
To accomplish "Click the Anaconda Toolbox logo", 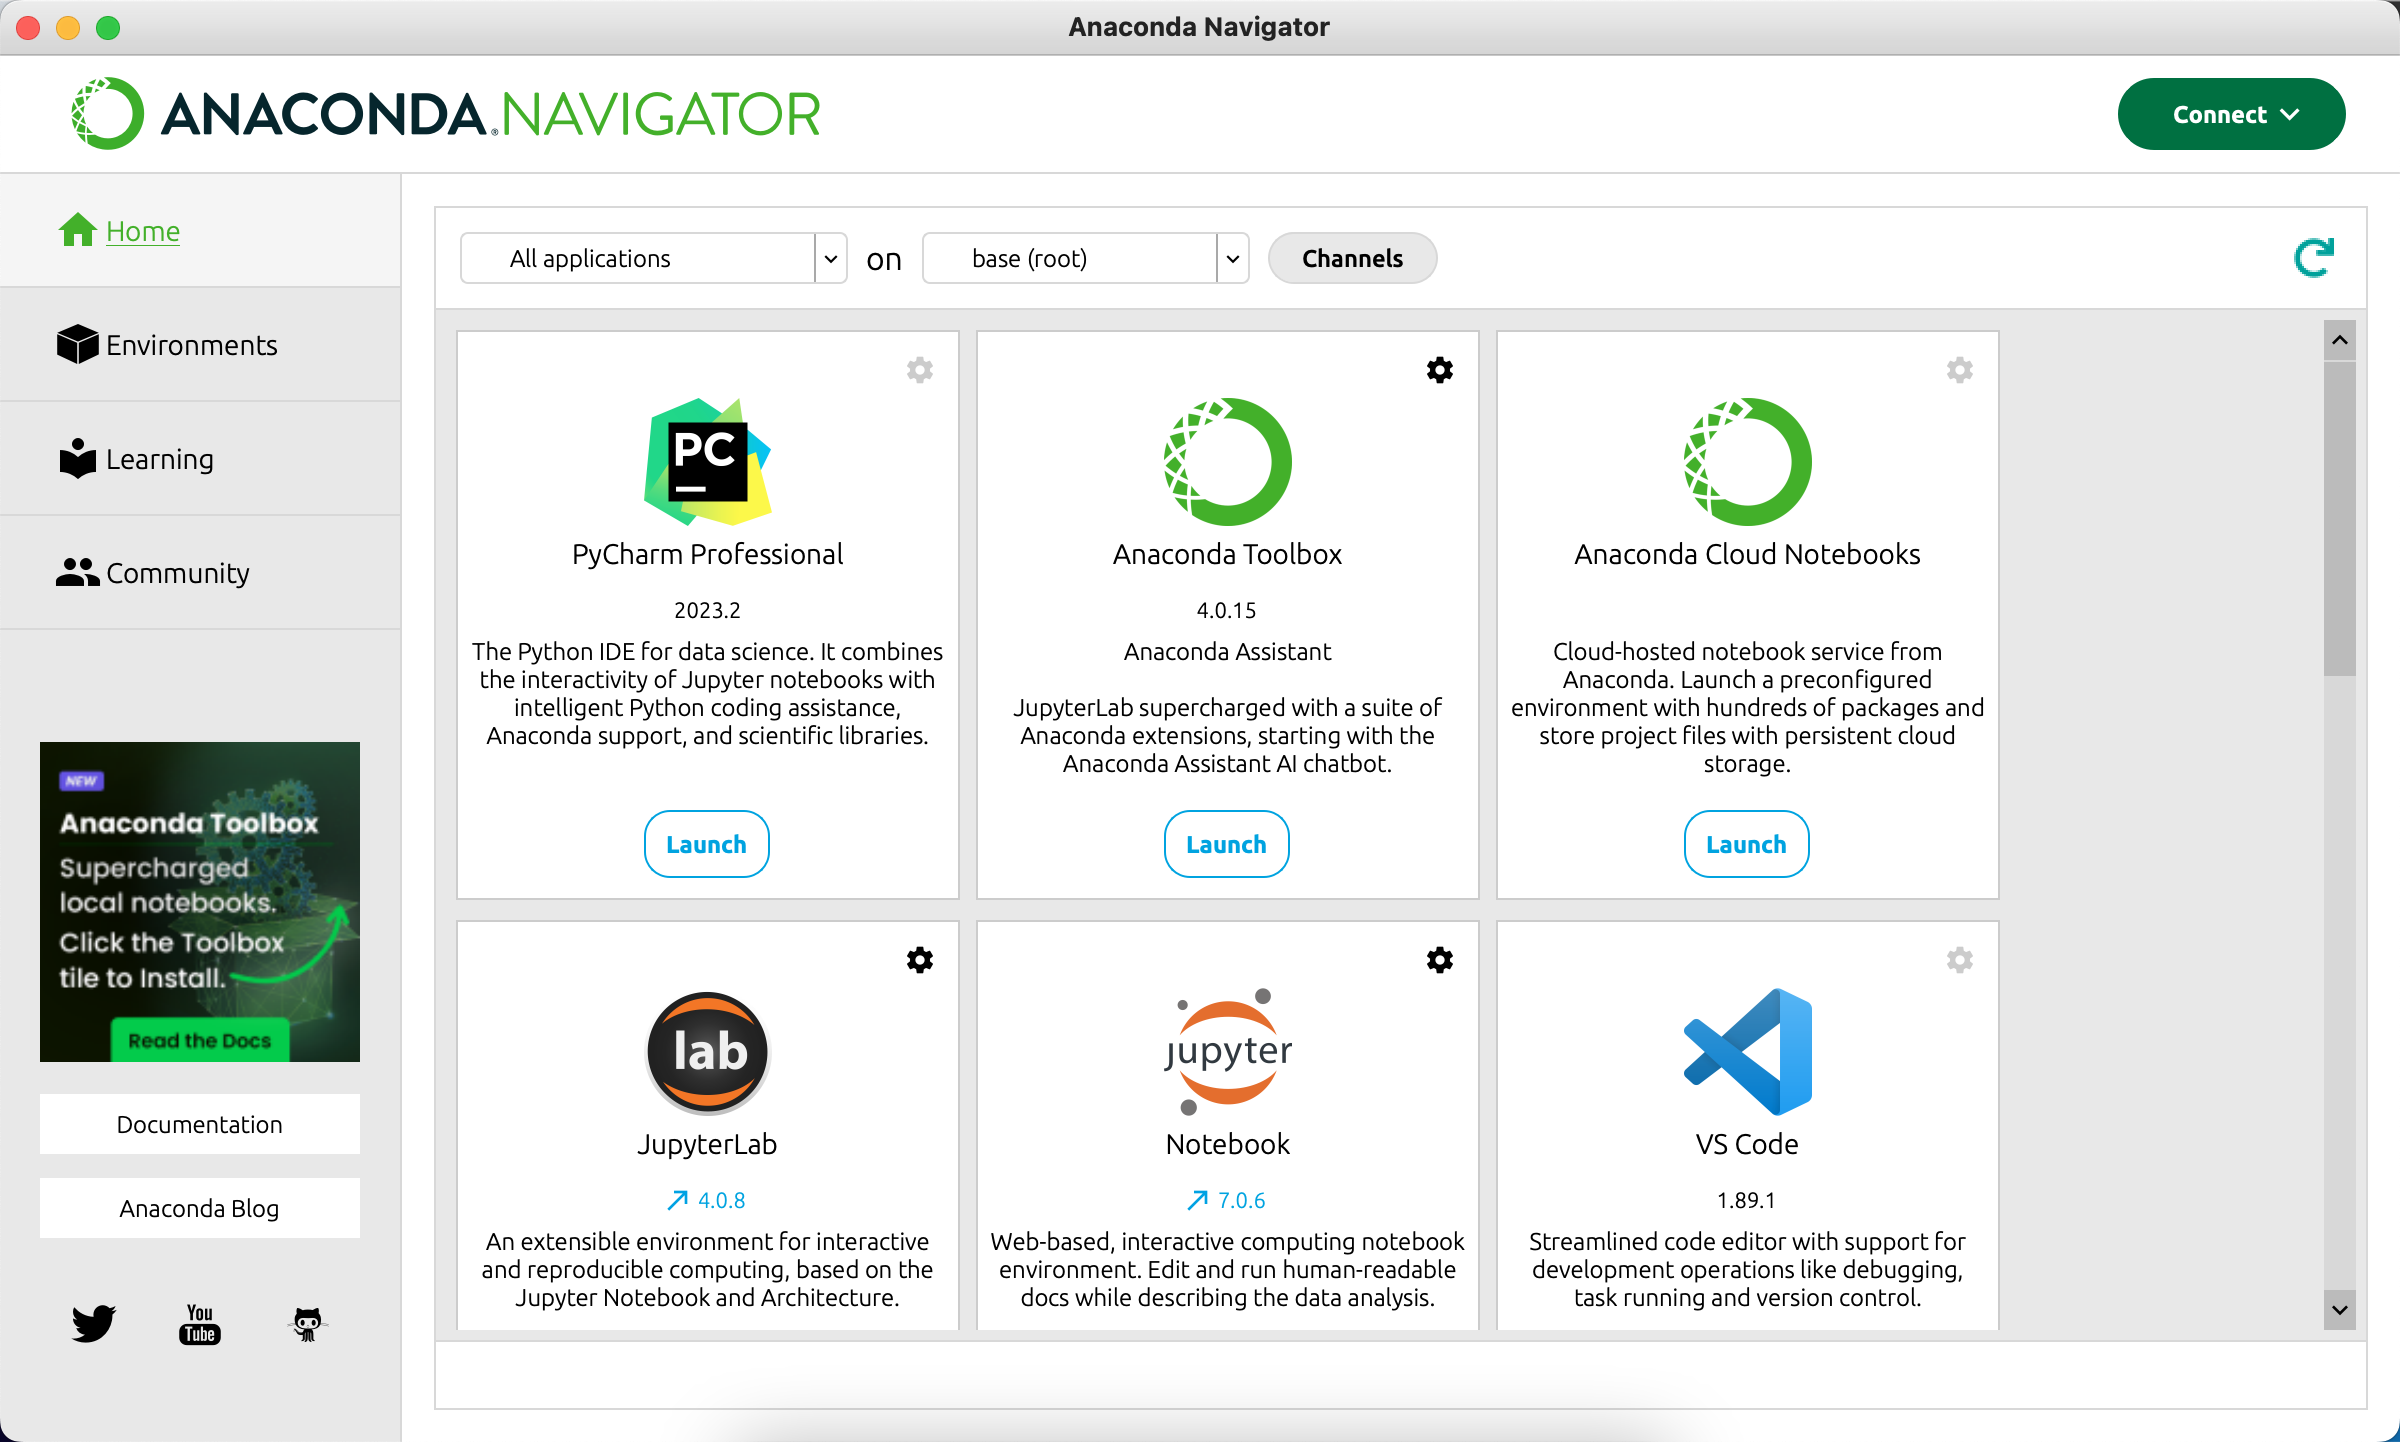I will 1227,461.
